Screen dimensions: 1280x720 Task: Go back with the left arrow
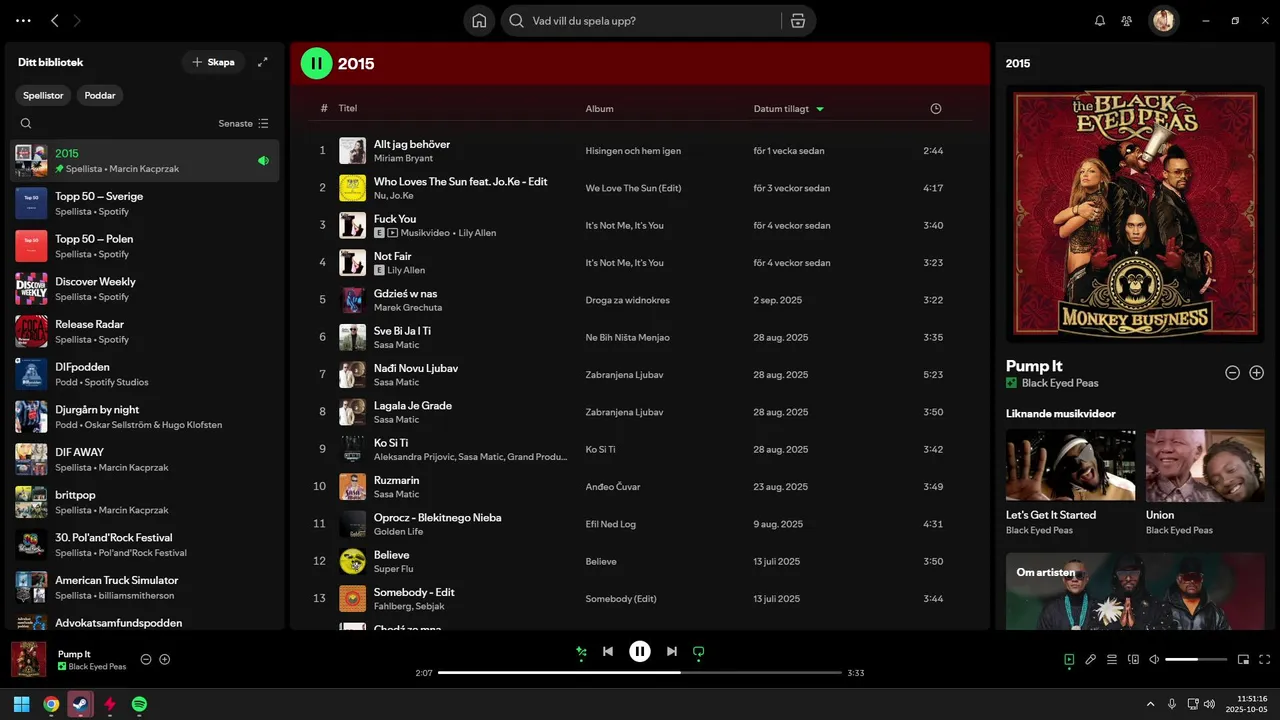[x=55, y=20]
